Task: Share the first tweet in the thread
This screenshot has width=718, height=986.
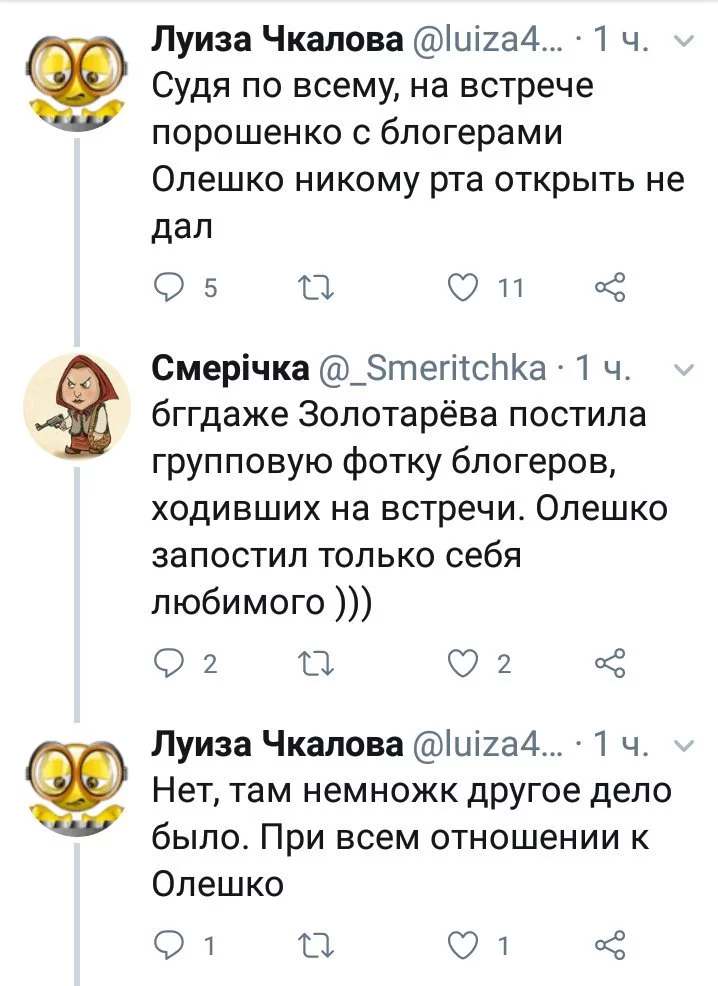Action: (609, 288)
